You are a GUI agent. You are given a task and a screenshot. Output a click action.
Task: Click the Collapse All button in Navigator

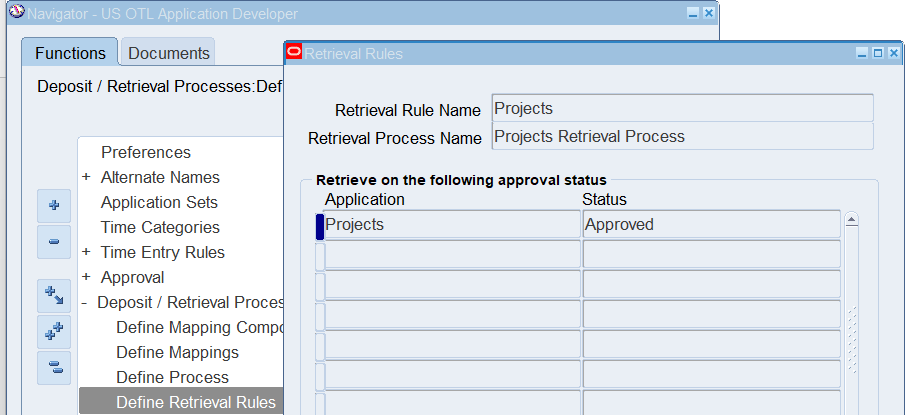tap(54, 367)
